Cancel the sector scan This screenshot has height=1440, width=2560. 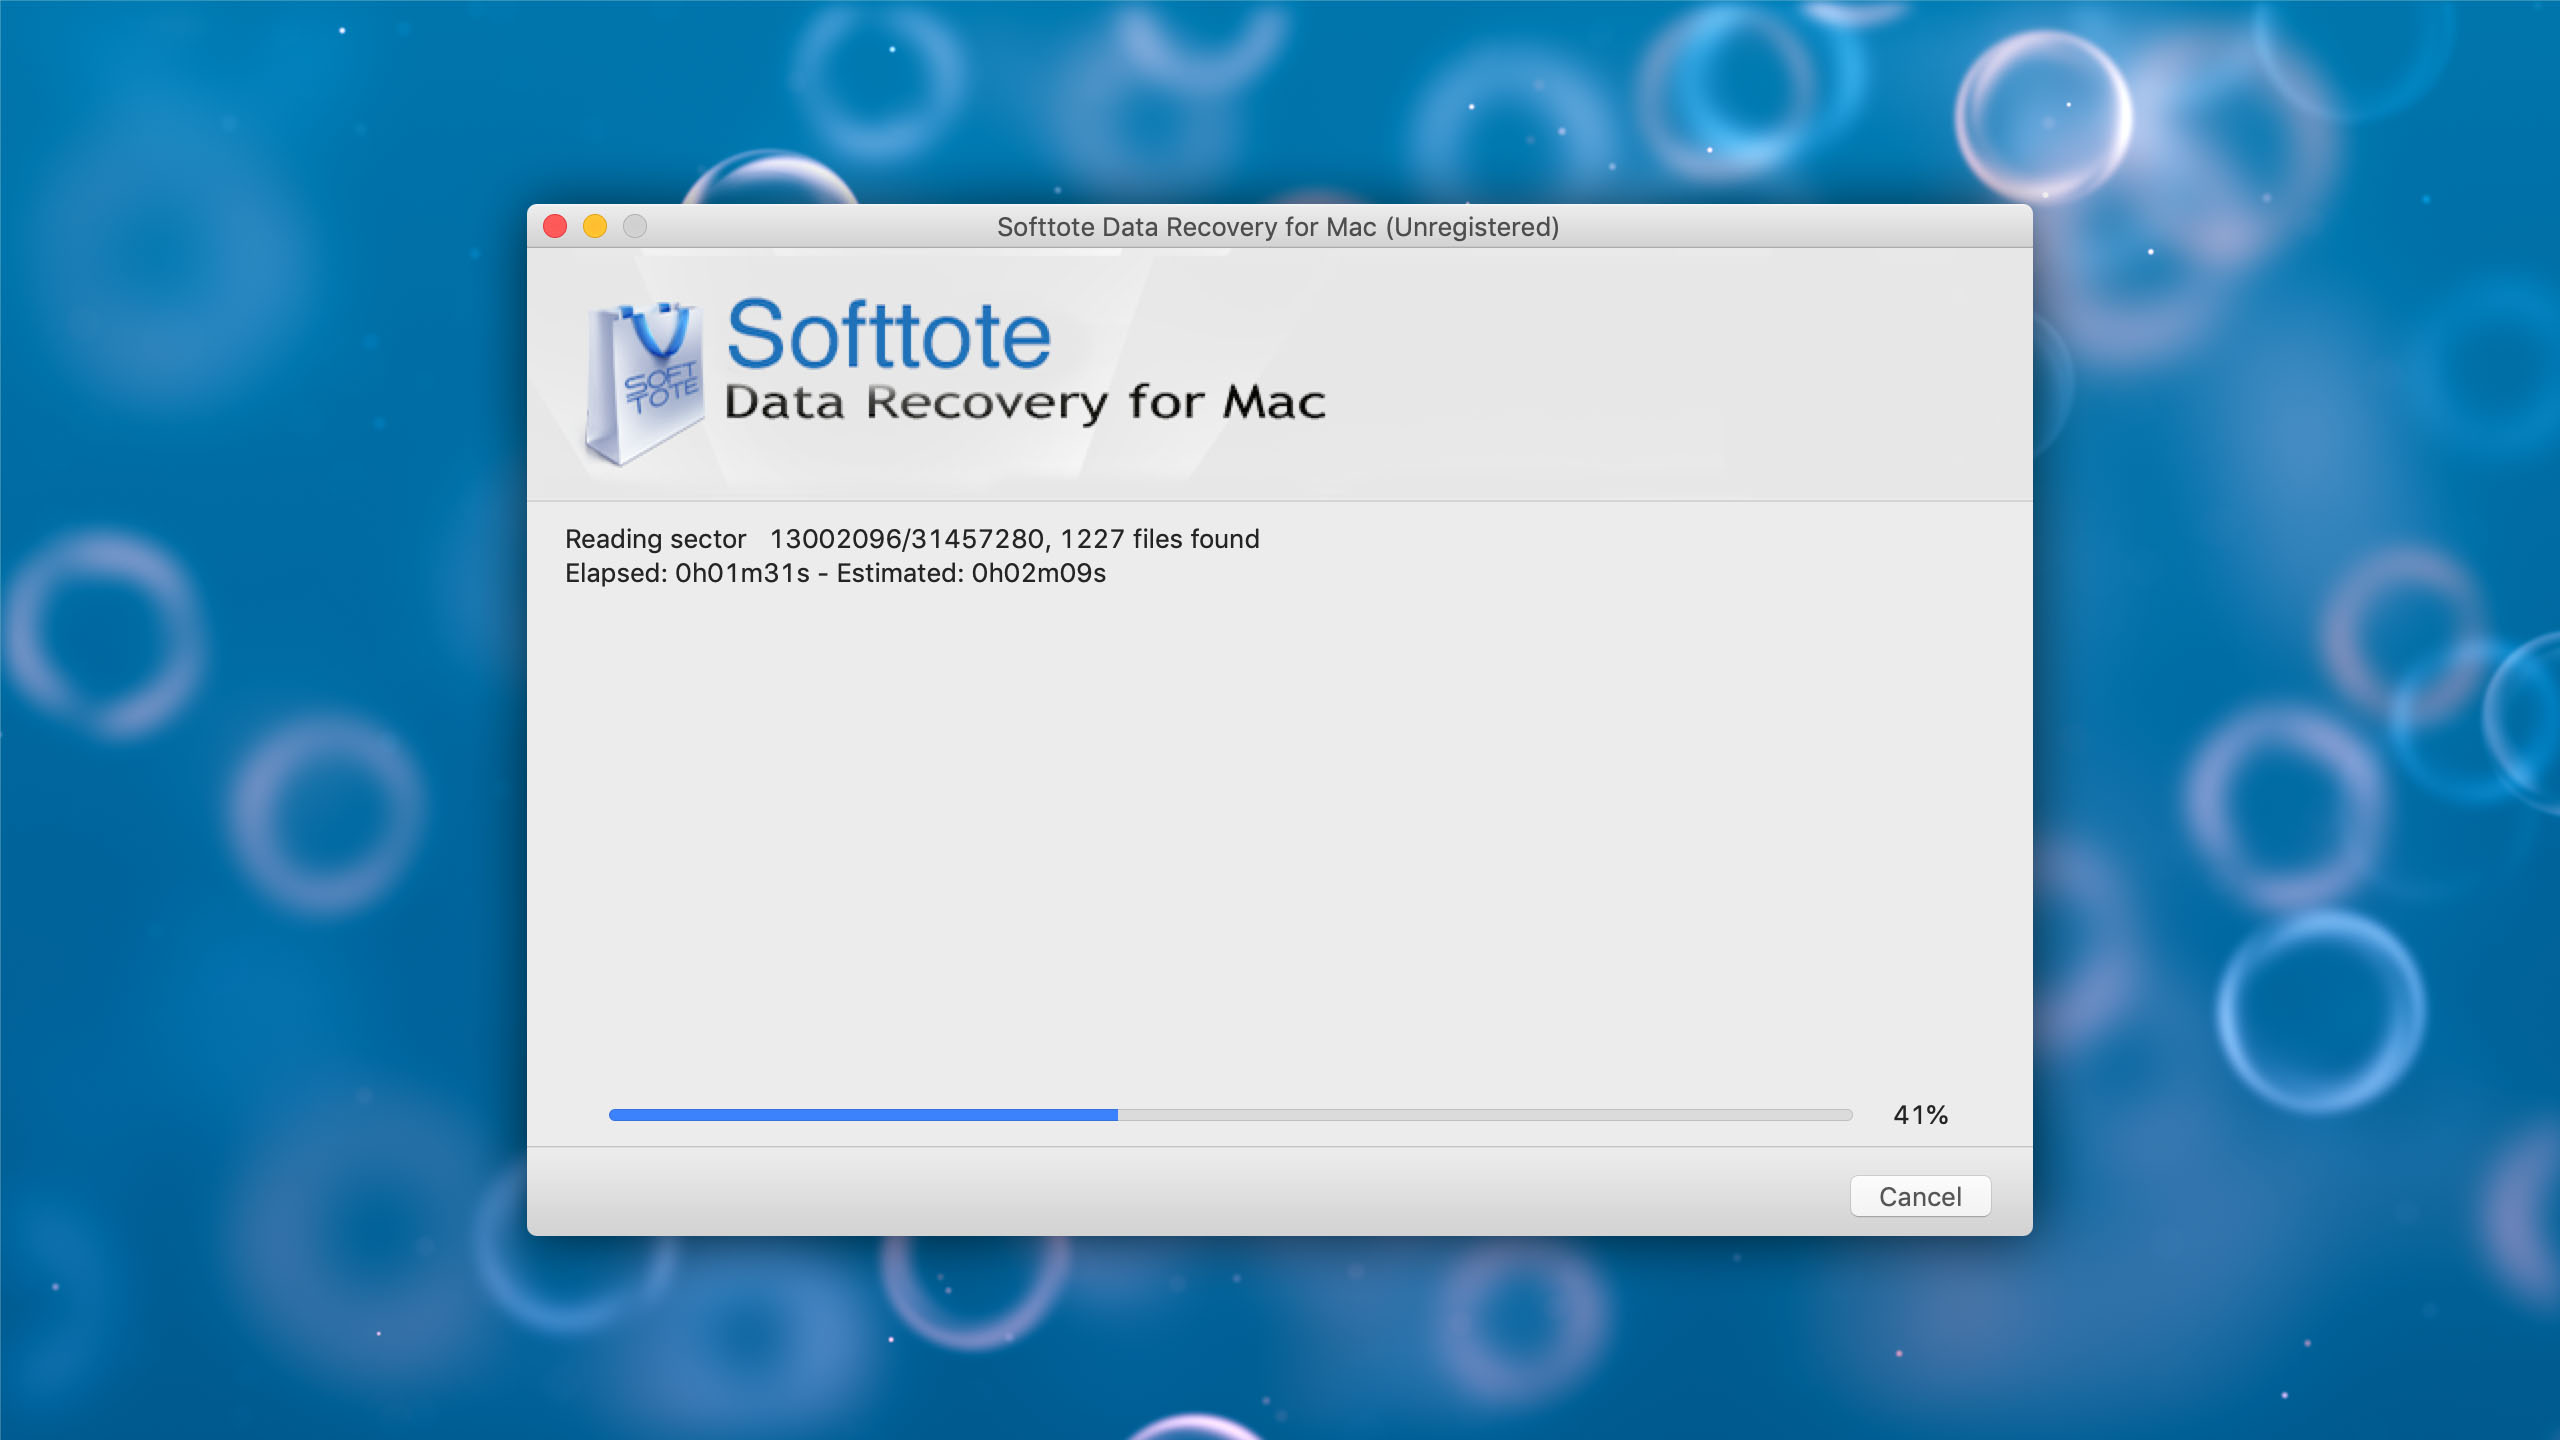pos(1920,1196)
